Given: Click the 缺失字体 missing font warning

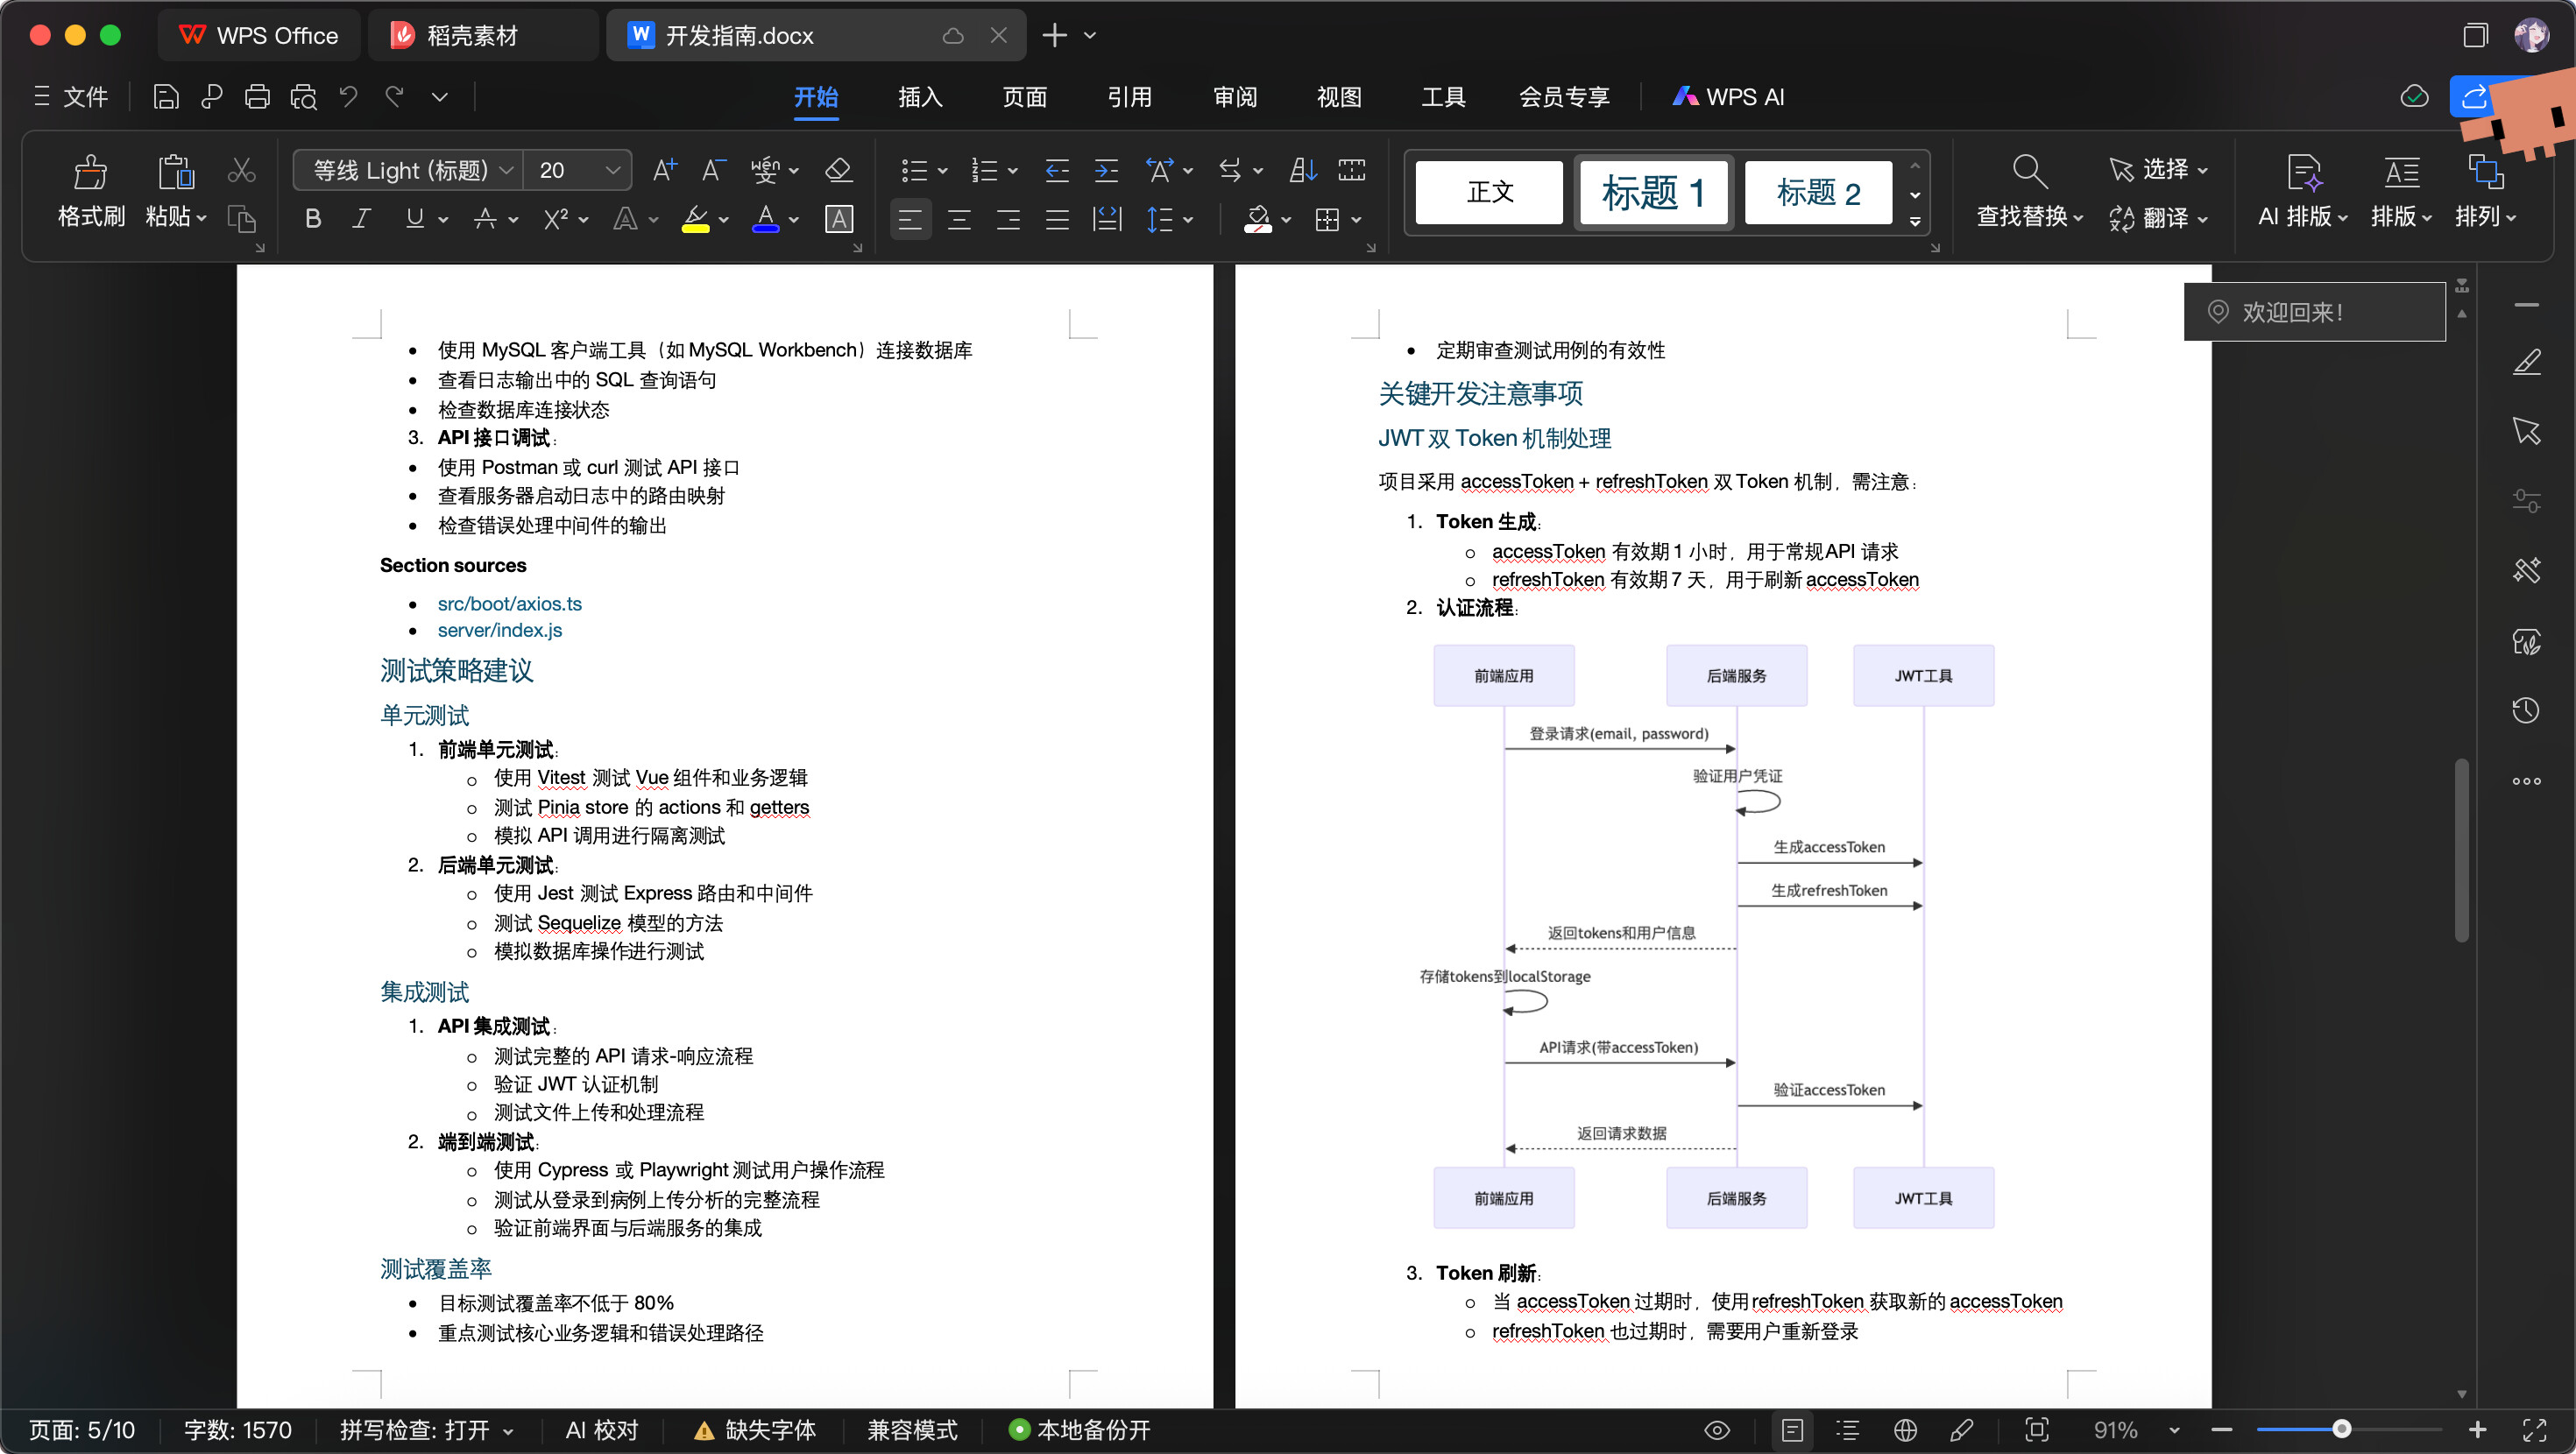Looking at the screenshot, I should (755, 1430).
